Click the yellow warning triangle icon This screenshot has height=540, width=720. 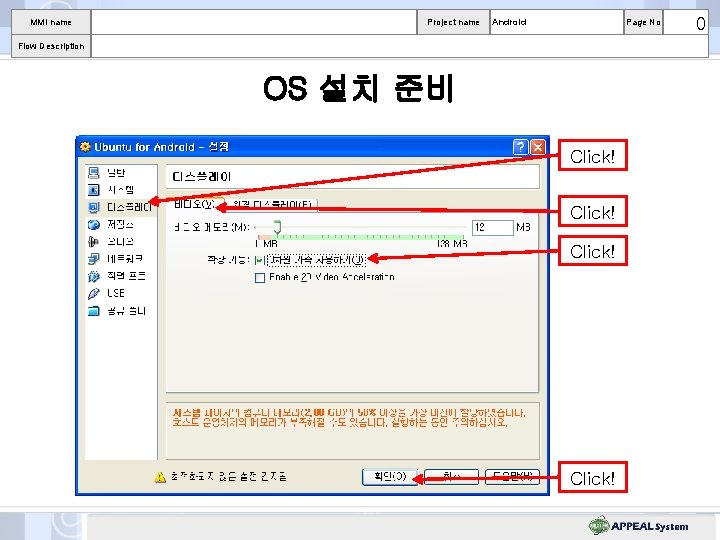pyautogui.click(x=160, y=477)
